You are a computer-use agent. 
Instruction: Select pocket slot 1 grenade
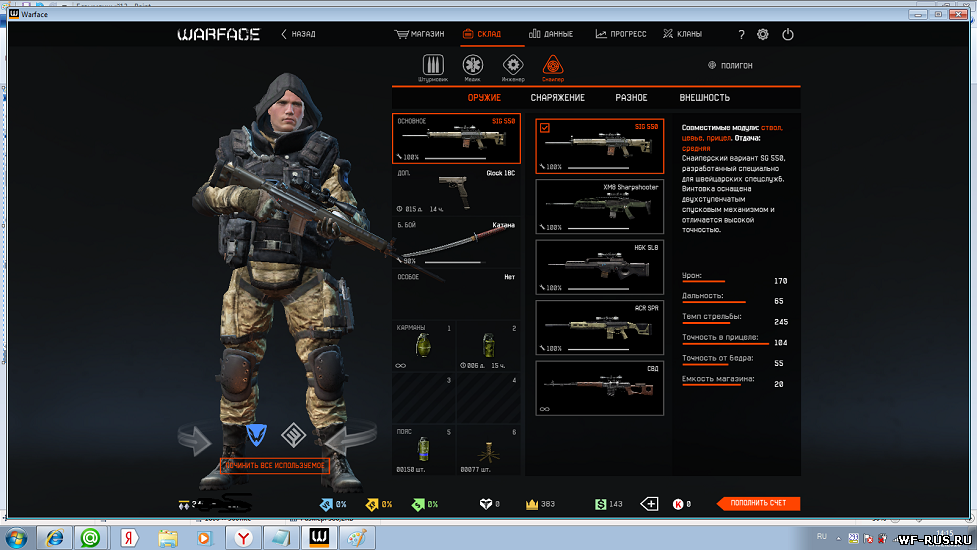tap(423, 346)
